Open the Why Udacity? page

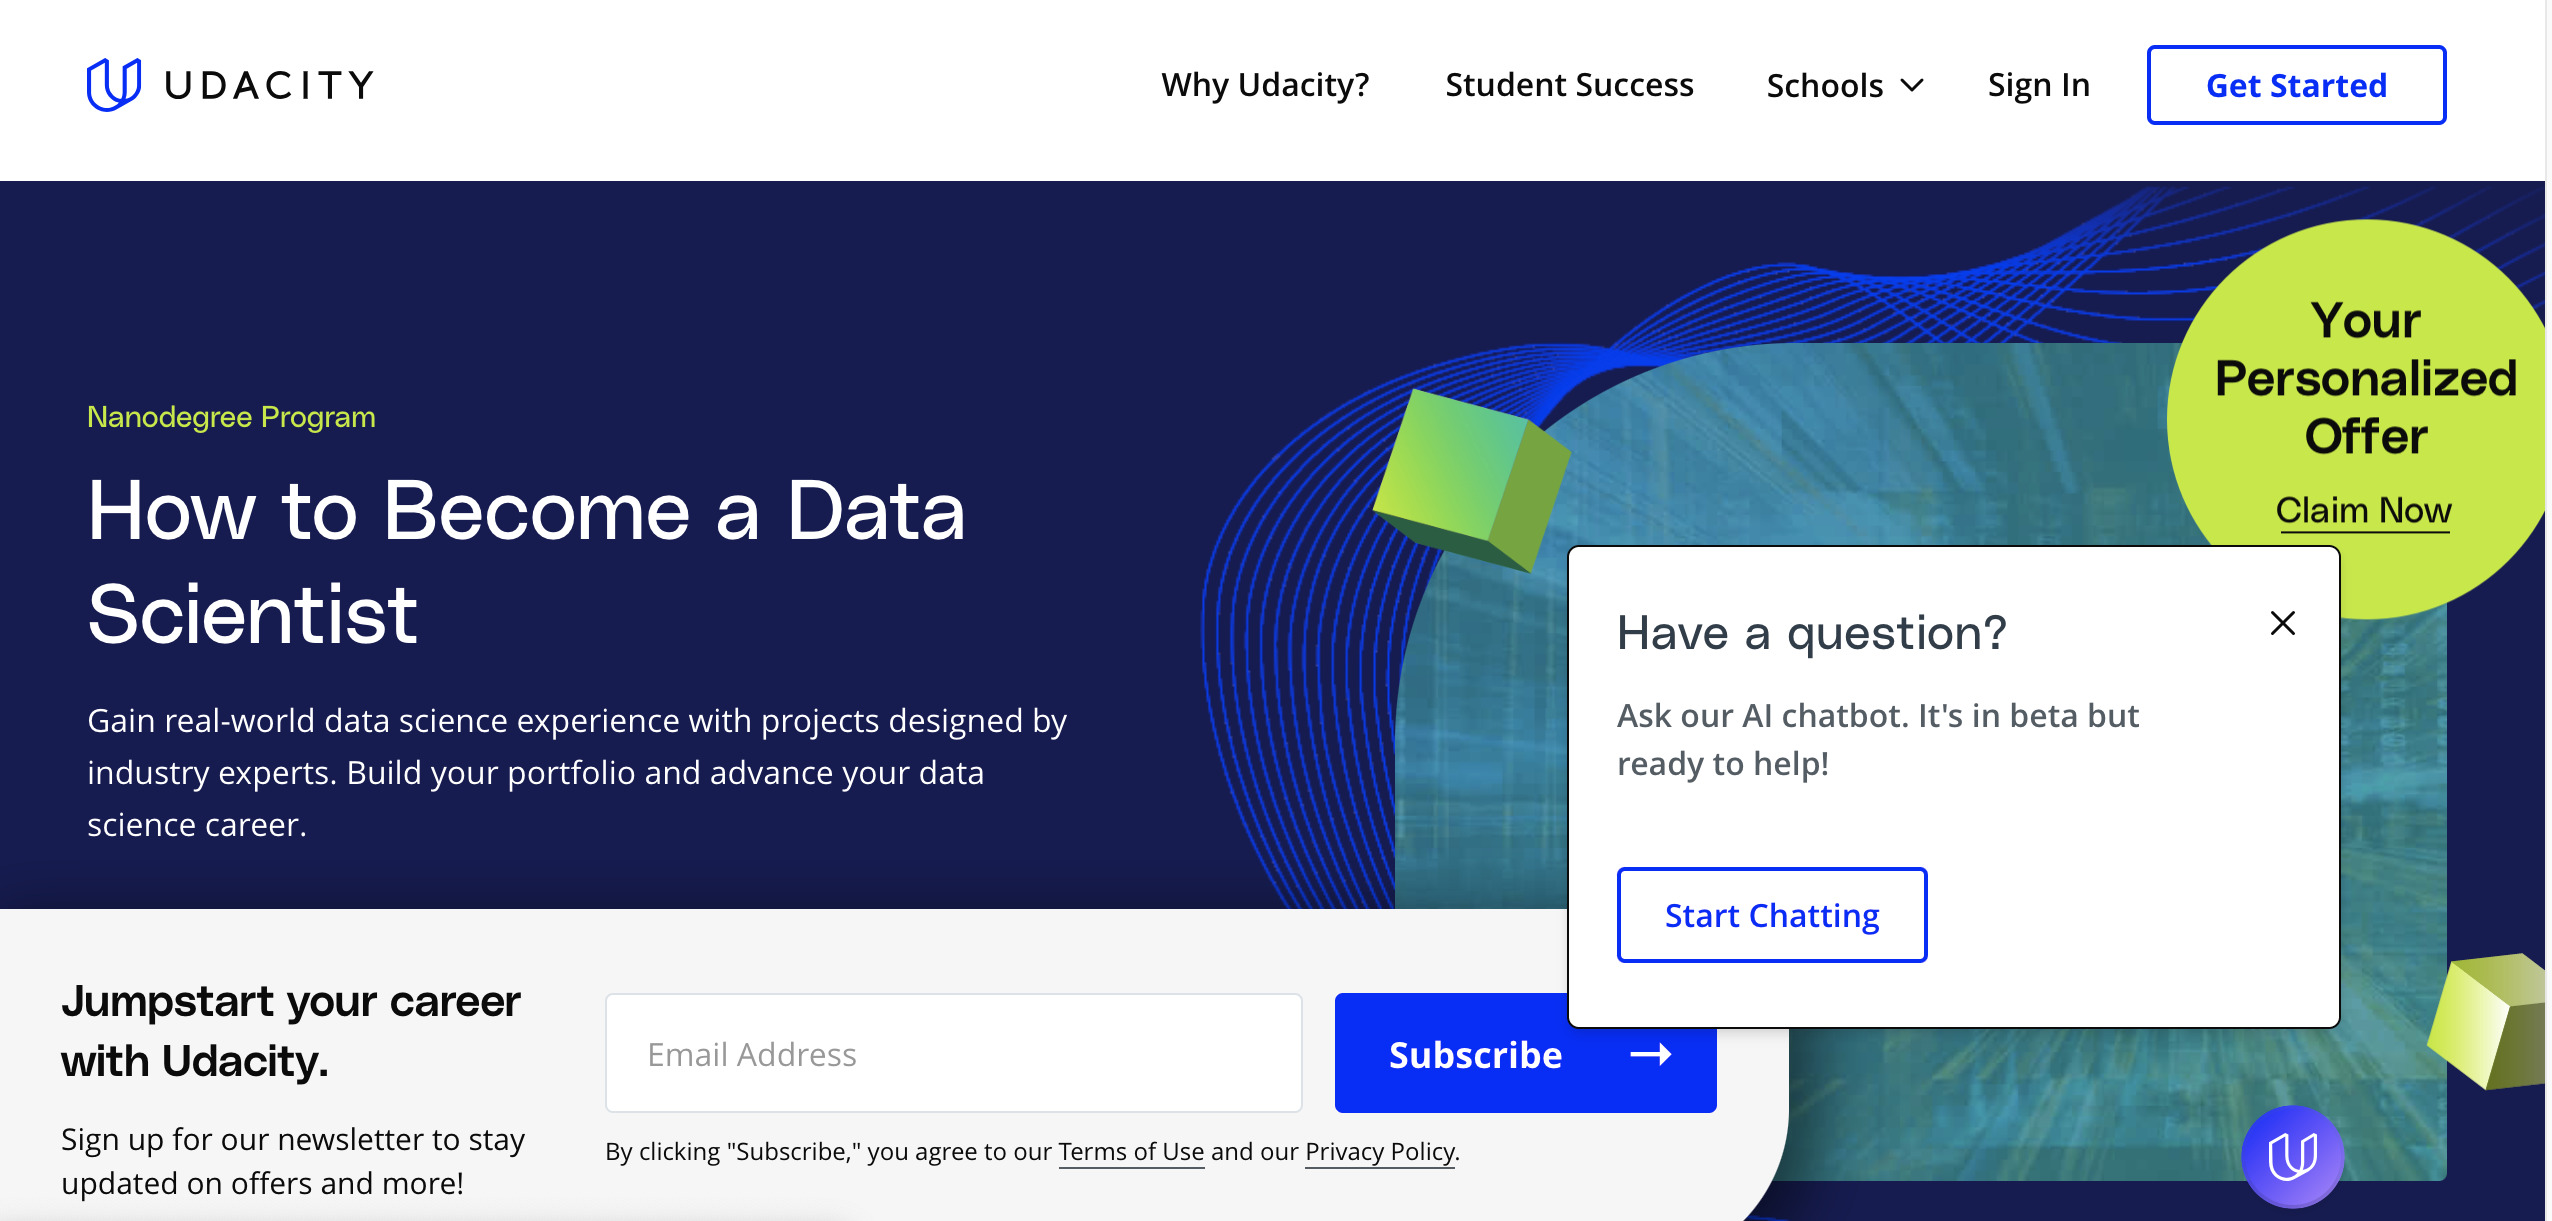pos(1265,85)
